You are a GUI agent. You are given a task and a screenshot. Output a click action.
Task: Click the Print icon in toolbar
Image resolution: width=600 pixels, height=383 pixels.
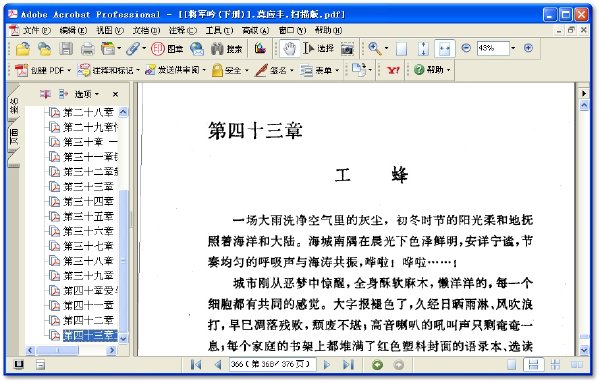(x=87, y=49)
